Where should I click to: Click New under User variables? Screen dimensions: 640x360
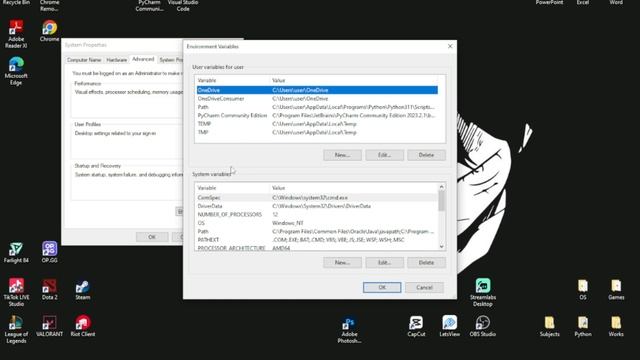(x=342, y=155)
